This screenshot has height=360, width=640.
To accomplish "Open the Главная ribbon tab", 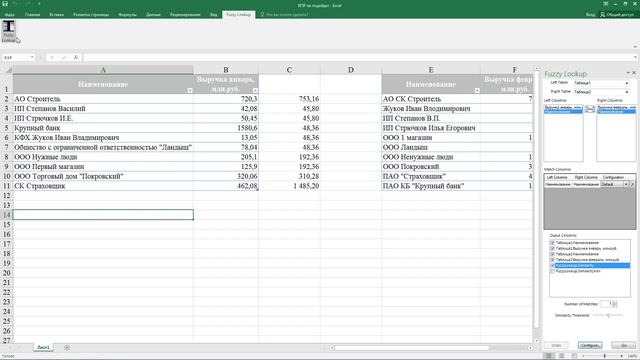I will (x=32, y=15).
